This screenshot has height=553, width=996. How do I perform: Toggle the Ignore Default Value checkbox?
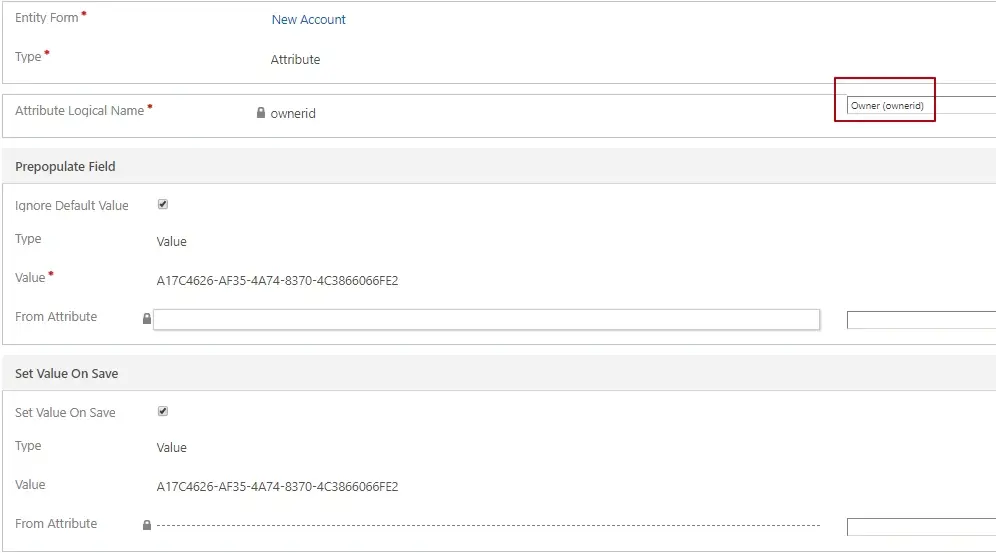pos(163,204)
